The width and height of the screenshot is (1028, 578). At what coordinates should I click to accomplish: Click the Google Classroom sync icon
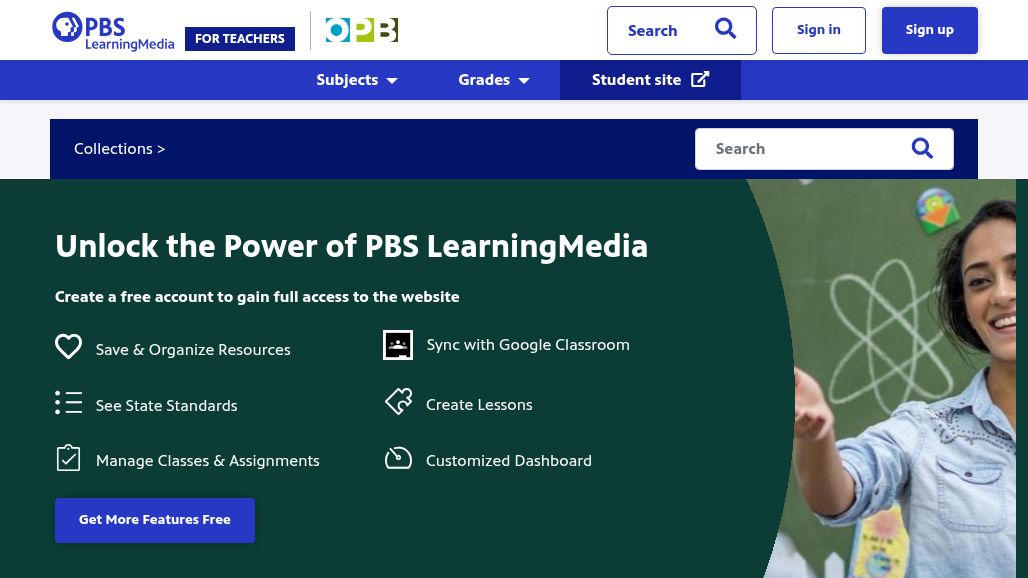click(398, 345)
